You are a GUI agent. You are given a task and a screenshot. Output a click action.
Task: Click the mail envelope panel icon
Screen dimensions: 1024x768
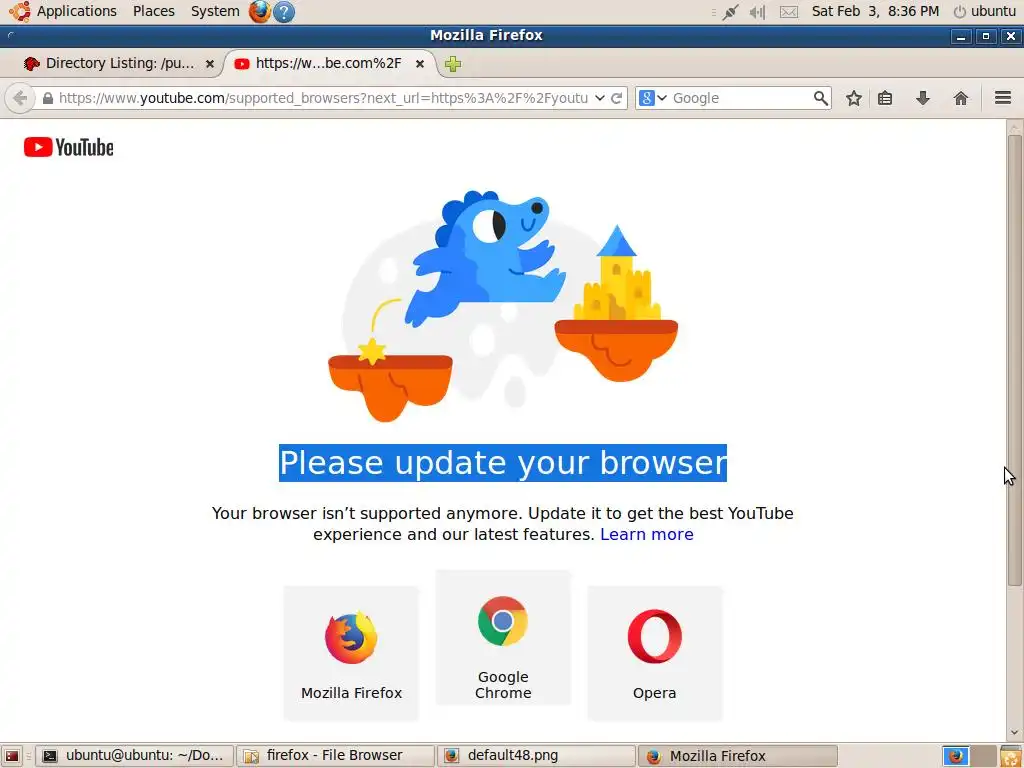(x=789, y=12)
